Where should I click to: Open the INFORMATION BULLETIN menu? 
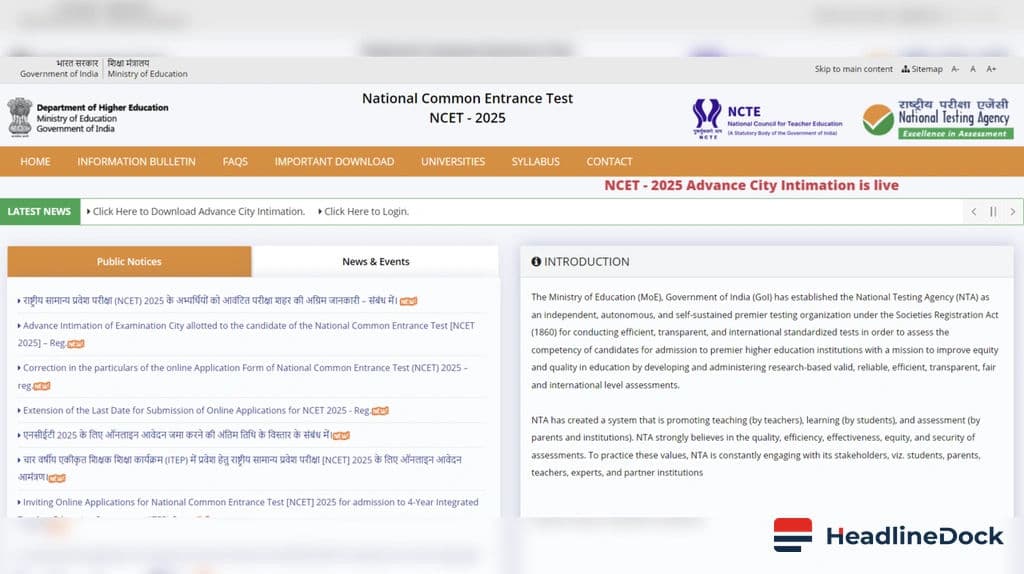pyautogui.click(x=136, y=161)
